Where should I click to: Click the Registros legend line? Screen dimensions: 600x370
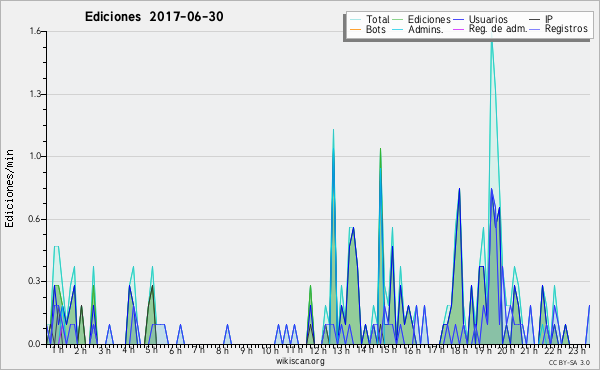coord(535,29)
